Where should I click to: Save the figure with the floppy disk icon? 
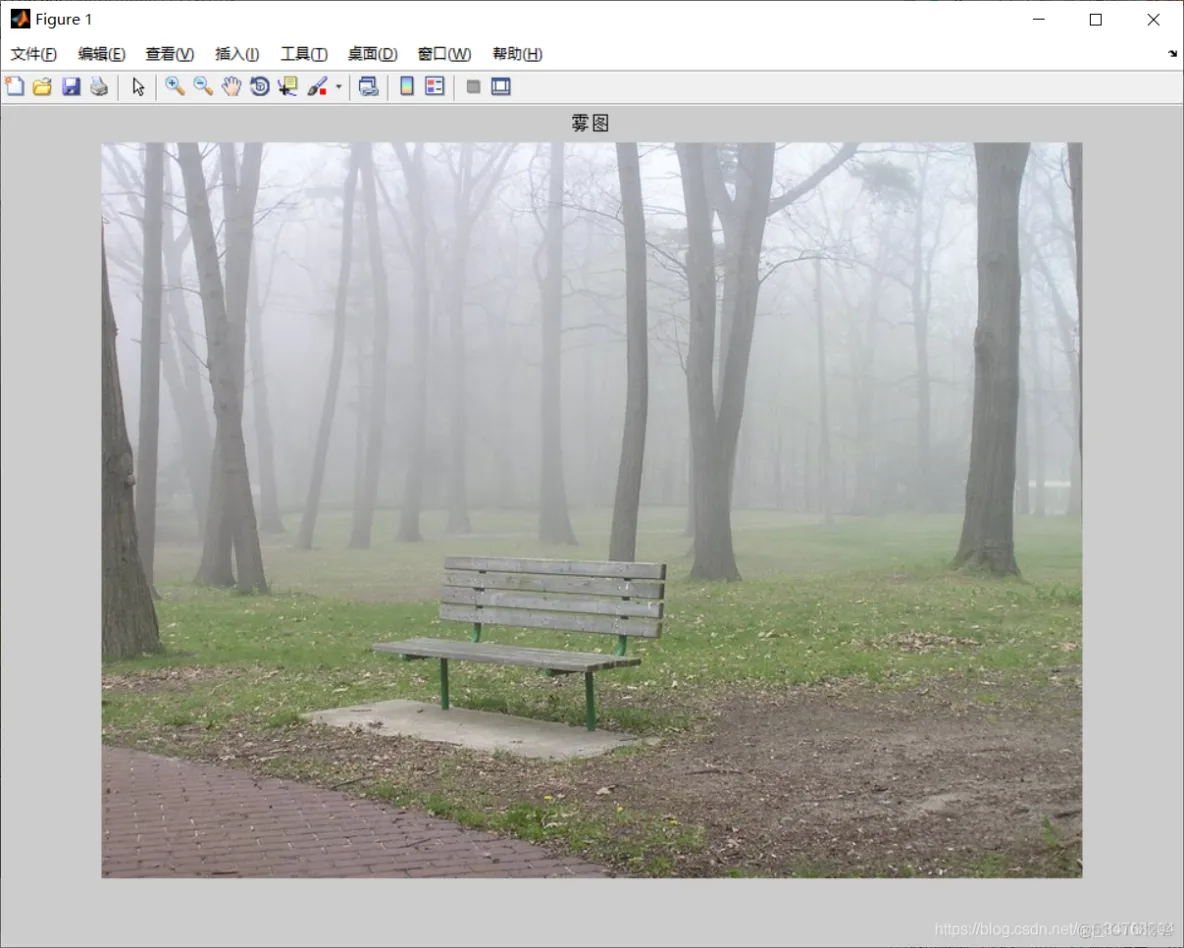[x=71, y=86]
